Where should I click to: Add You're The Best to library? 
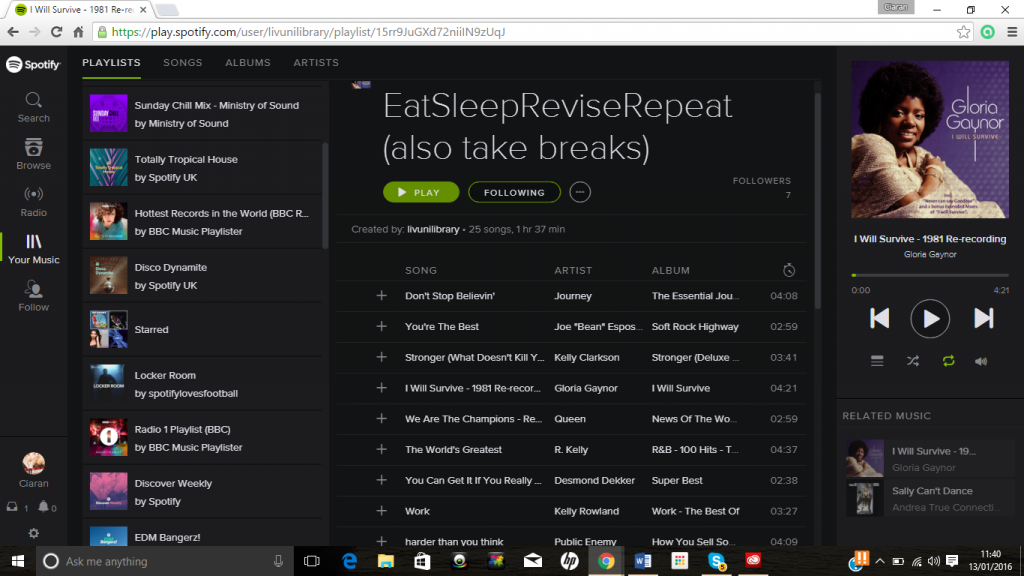coord(381,327)
